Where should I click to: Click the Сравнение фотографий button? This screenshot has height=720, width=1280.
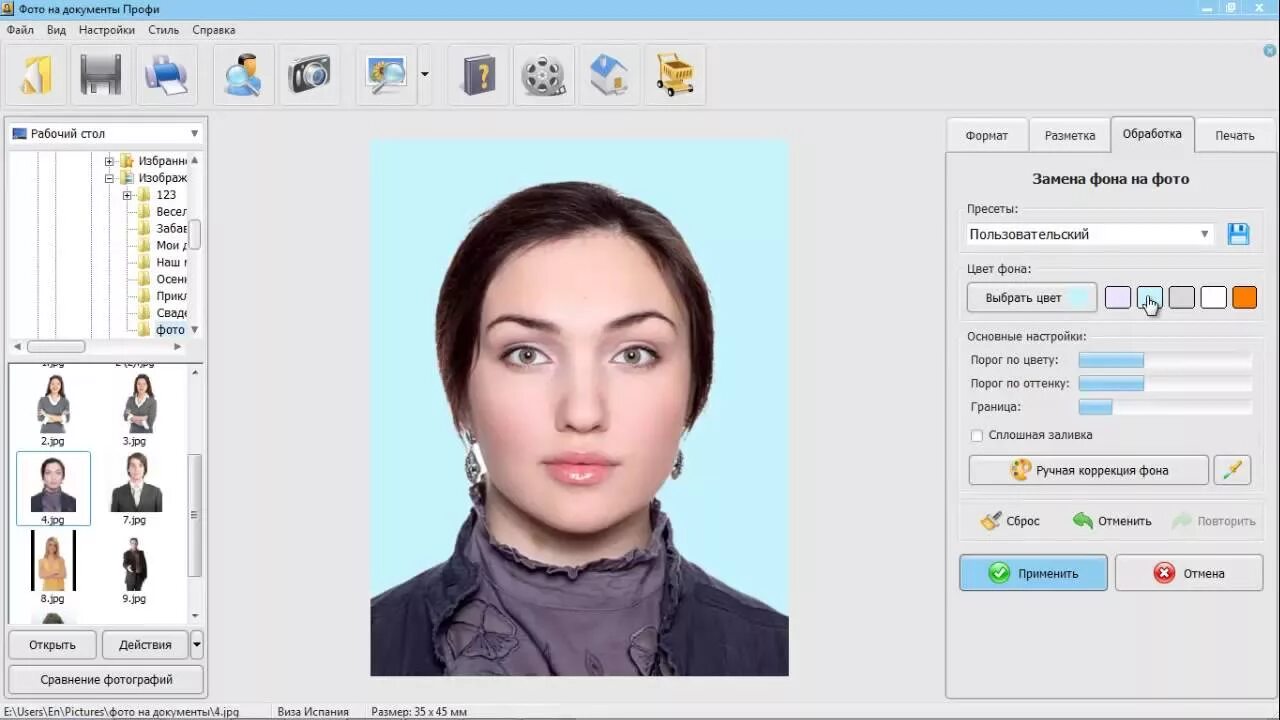106,680
